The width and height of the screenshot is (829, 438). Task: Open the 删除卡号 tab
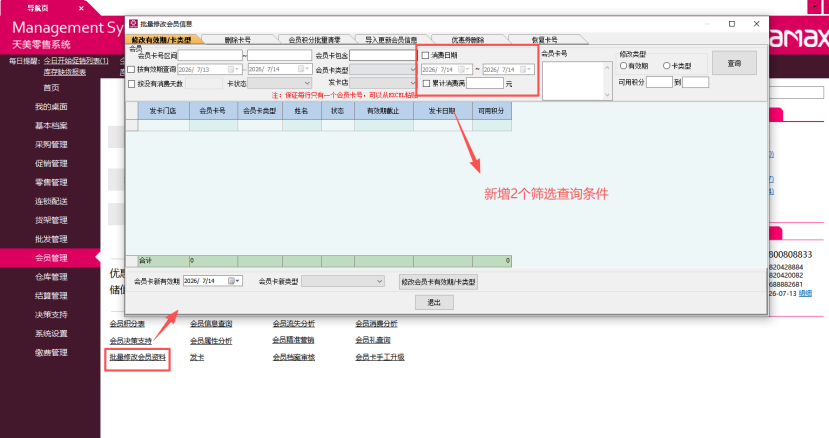[238, 40]
